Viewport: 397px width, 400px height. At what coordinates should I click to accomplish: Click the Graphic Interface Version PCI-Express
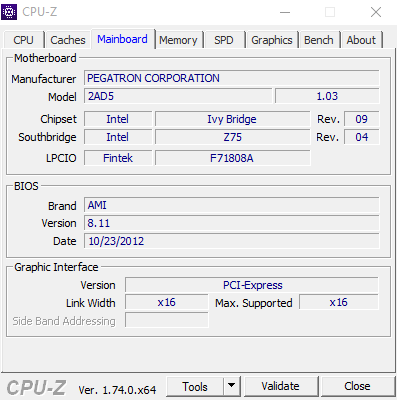[252, 285]
